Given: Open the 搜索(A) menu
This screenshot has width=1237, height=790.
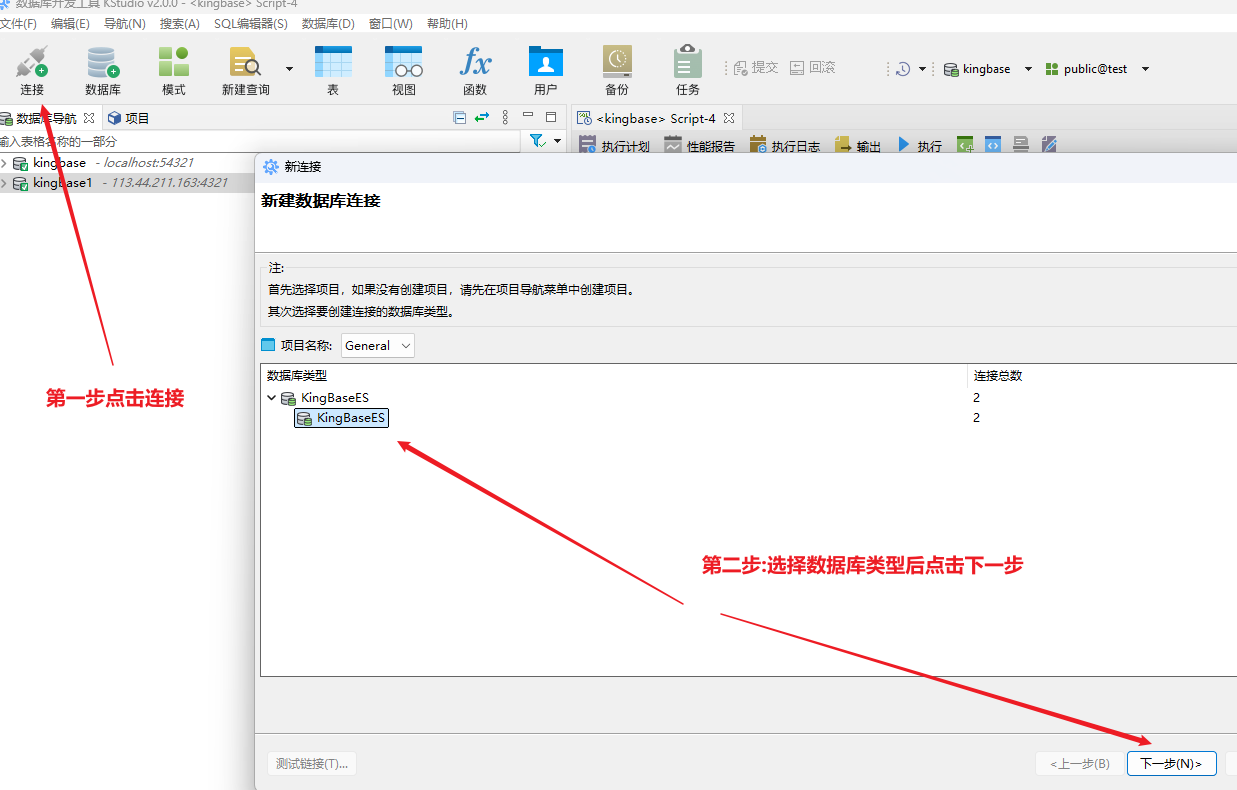Looking at the screenshot, I should pyautogui.click(x=180, y=23).
